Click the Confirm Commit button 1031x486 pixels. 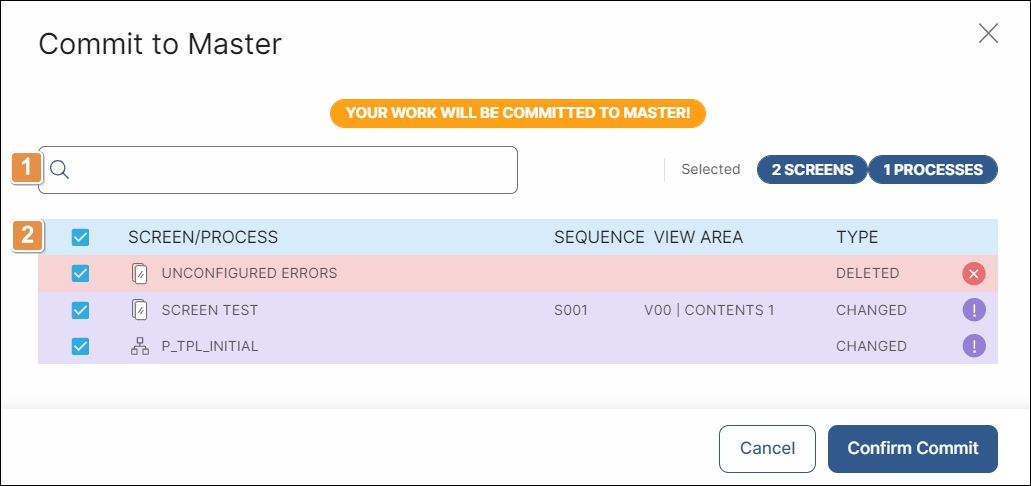(x=913, y=449)
